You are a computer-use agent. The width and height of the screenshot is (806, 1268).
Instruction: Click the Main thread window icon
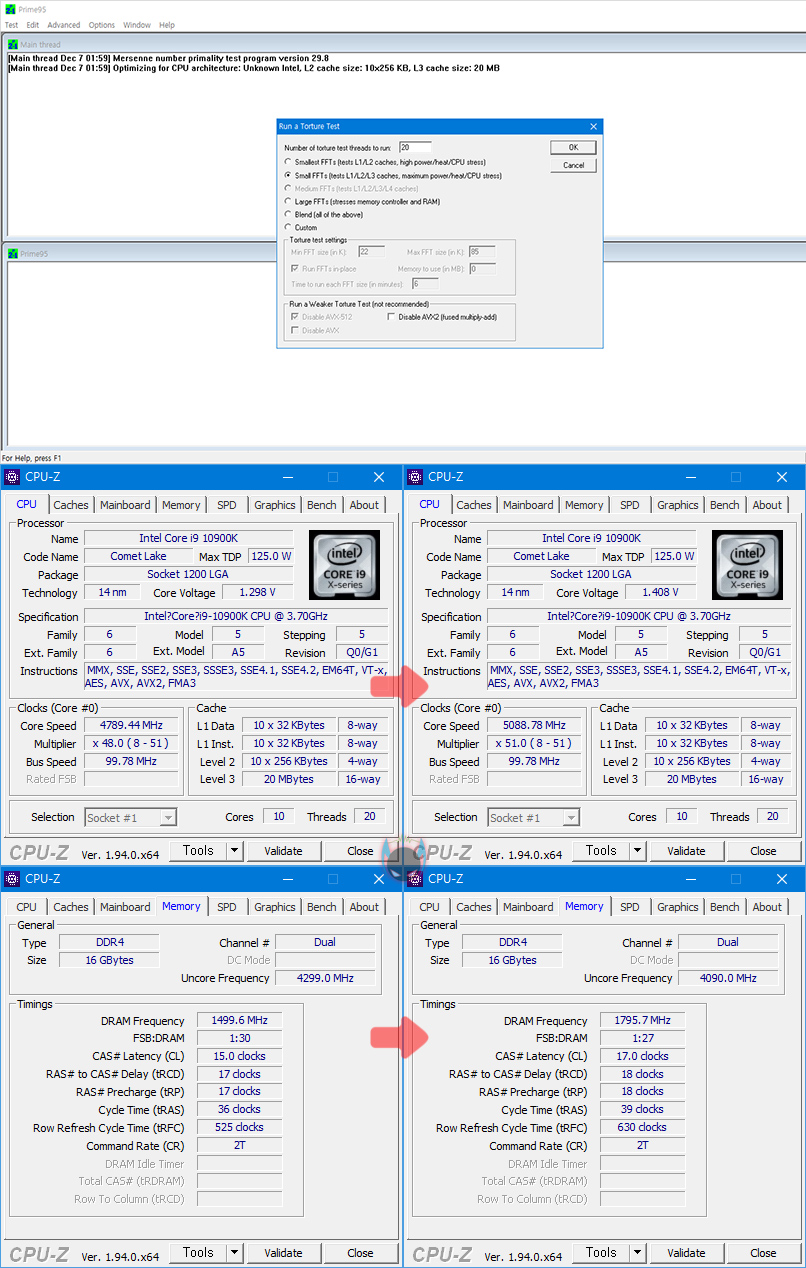pos(13,45)
